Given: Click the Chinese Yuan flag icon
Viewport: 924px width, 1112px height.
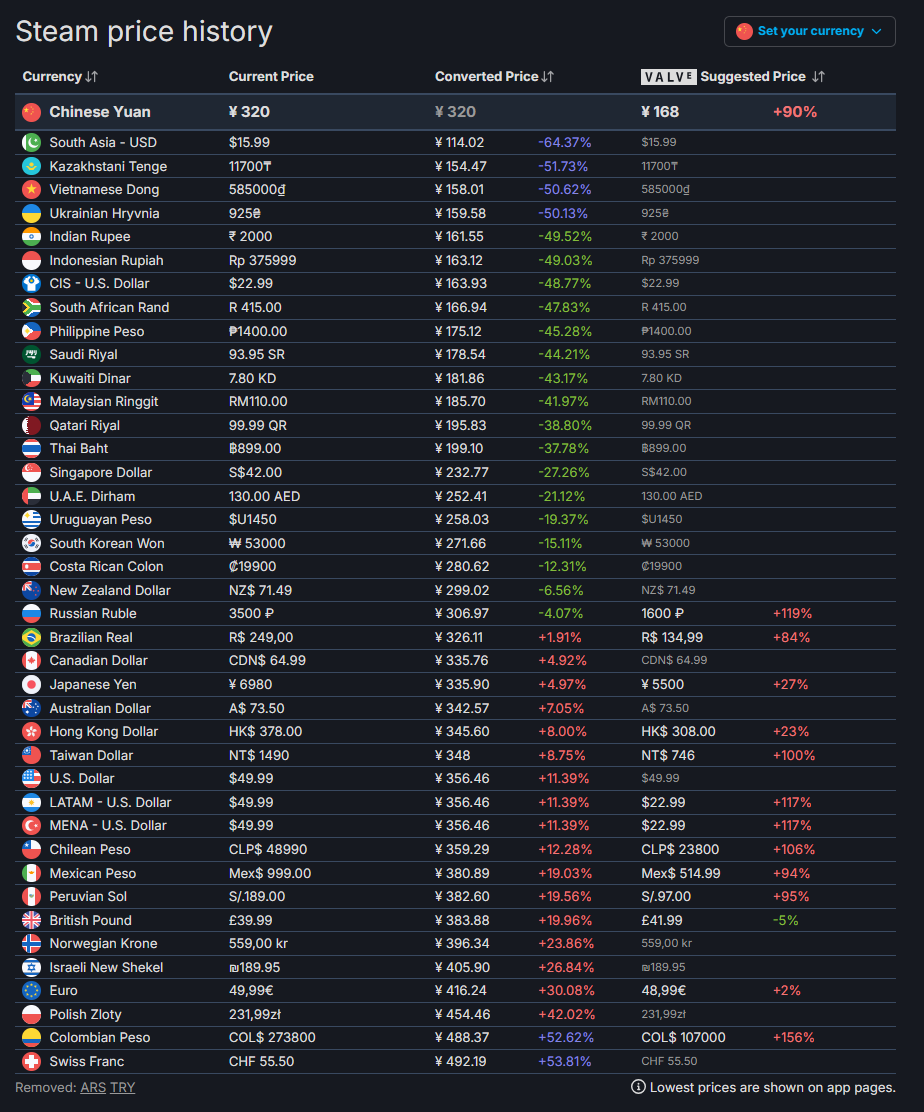Looking at the screenshot, I should point(32,112).
